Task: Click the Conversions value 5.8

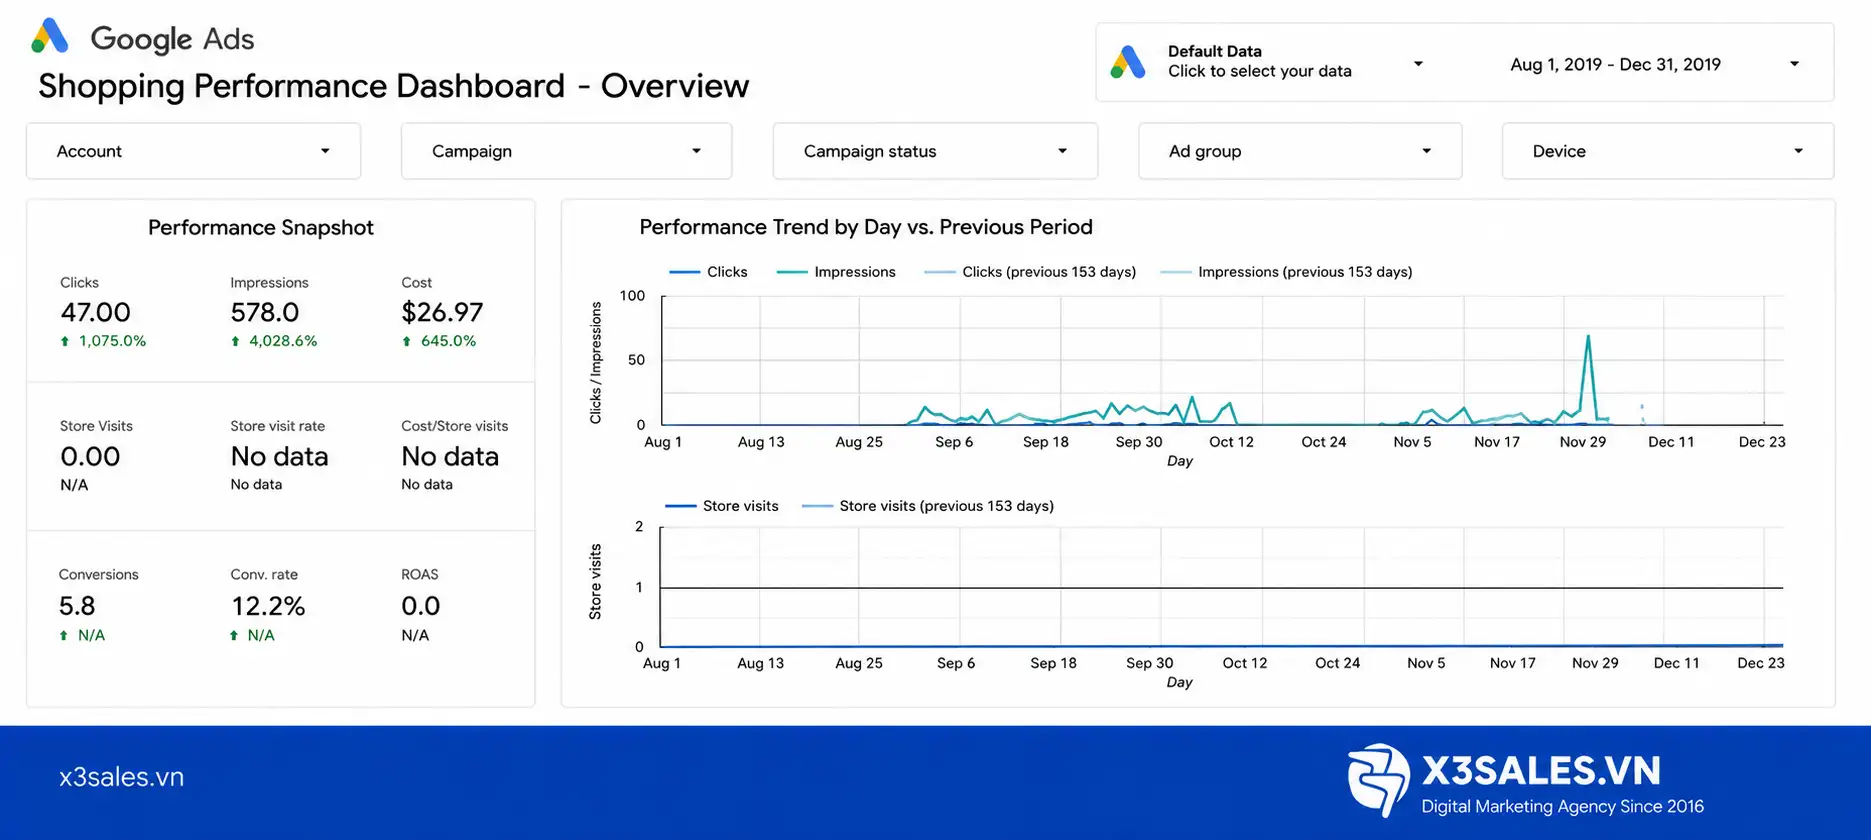Action: coord(77,606)
